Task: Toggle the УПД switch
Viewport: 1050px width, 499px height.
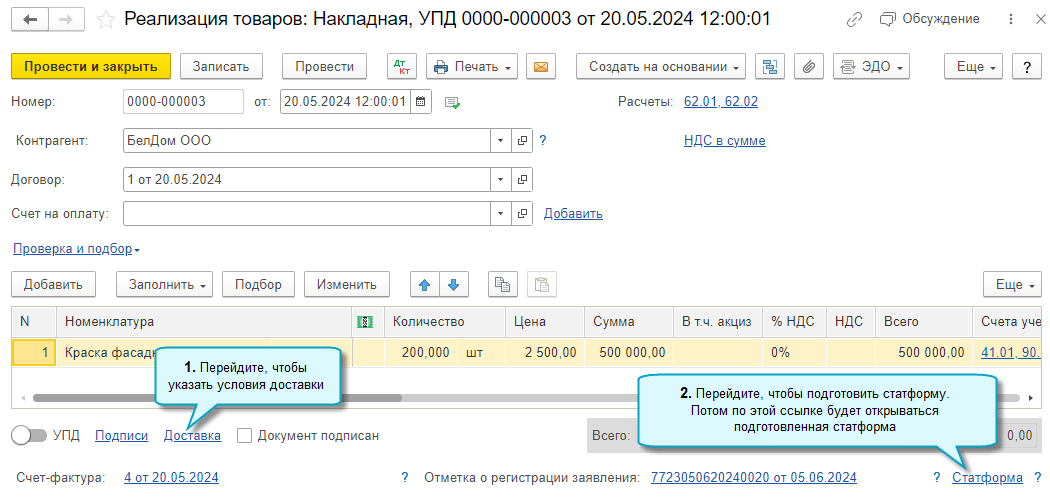Action: [29, 435]
